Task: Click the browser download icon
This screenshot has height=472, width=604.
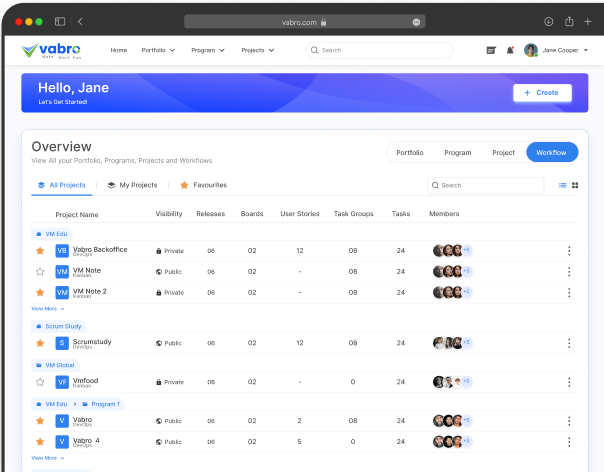Action: (x=549, y=21)
